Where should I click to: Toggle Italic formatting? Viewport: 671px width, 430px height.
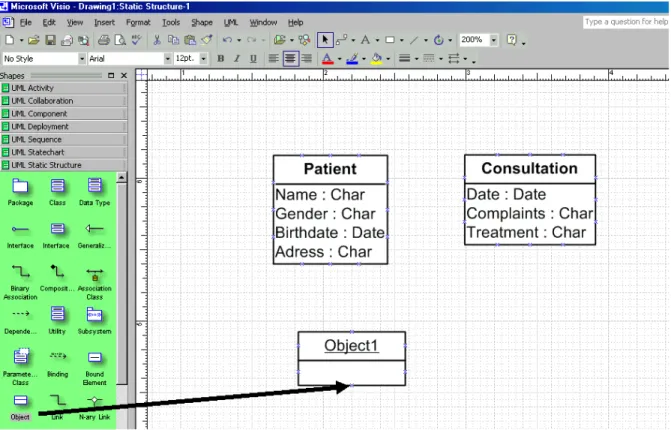237,59
